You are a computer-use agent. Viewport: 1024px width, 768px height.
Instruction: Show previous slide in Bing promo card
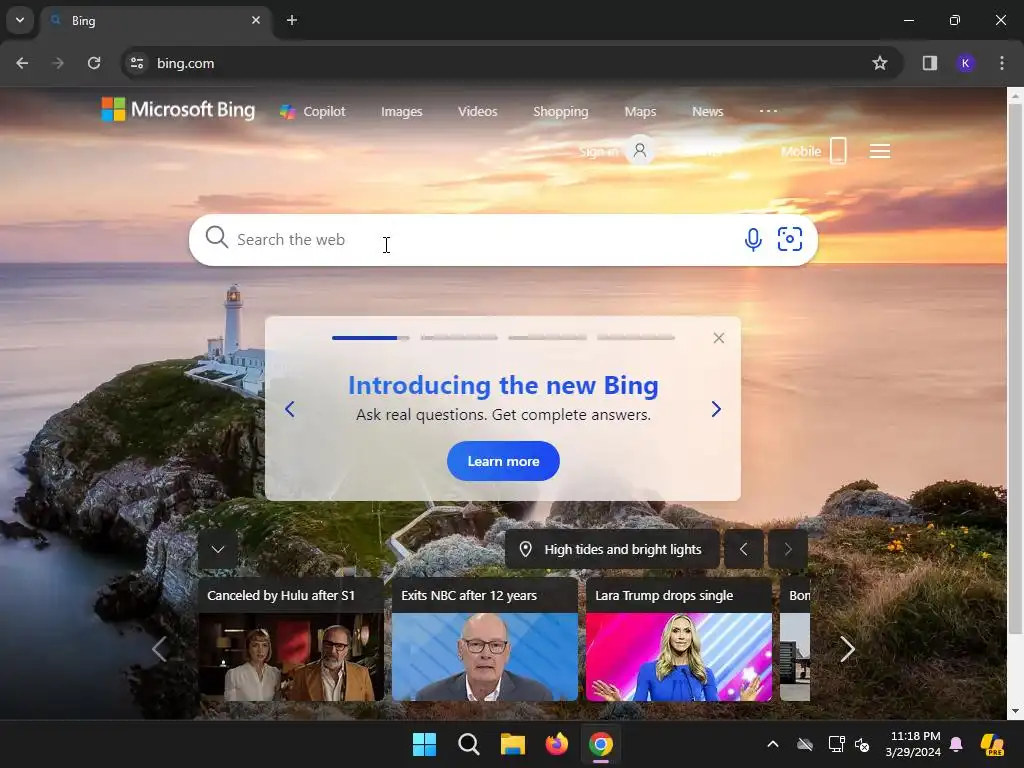[x=290, y=409]
